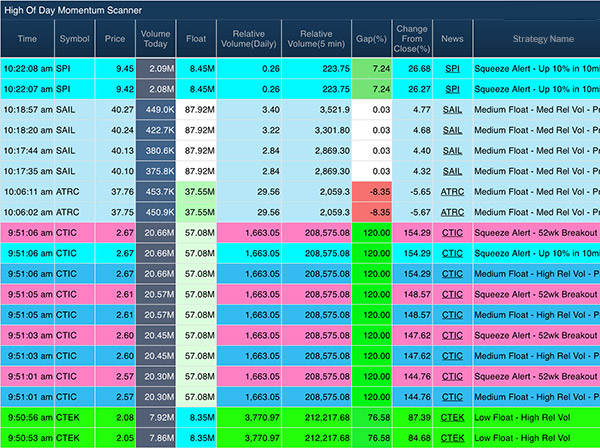Open SAIL news link in 10:17:44 row
The width and height of the screenshot is (600, 448).
452,151
